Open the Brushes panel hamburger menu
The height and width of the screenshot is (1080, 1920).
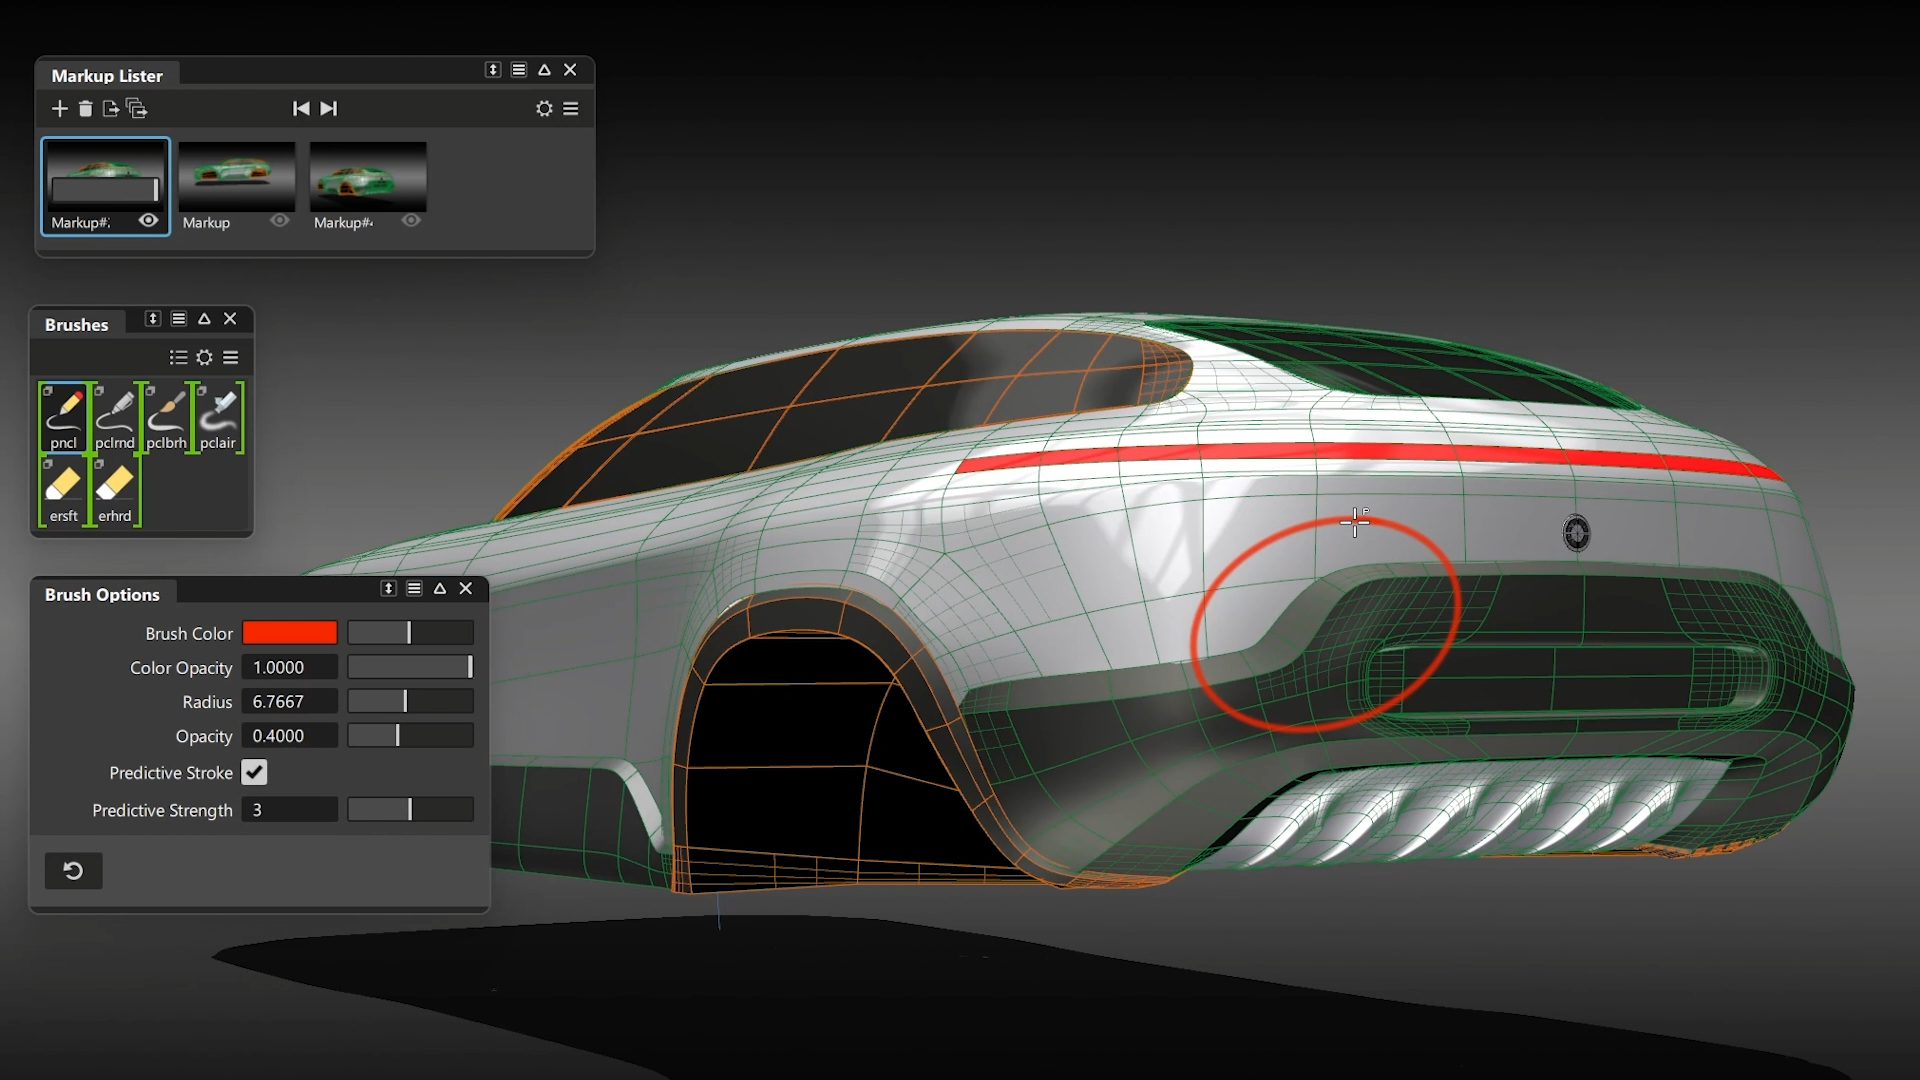231,357
